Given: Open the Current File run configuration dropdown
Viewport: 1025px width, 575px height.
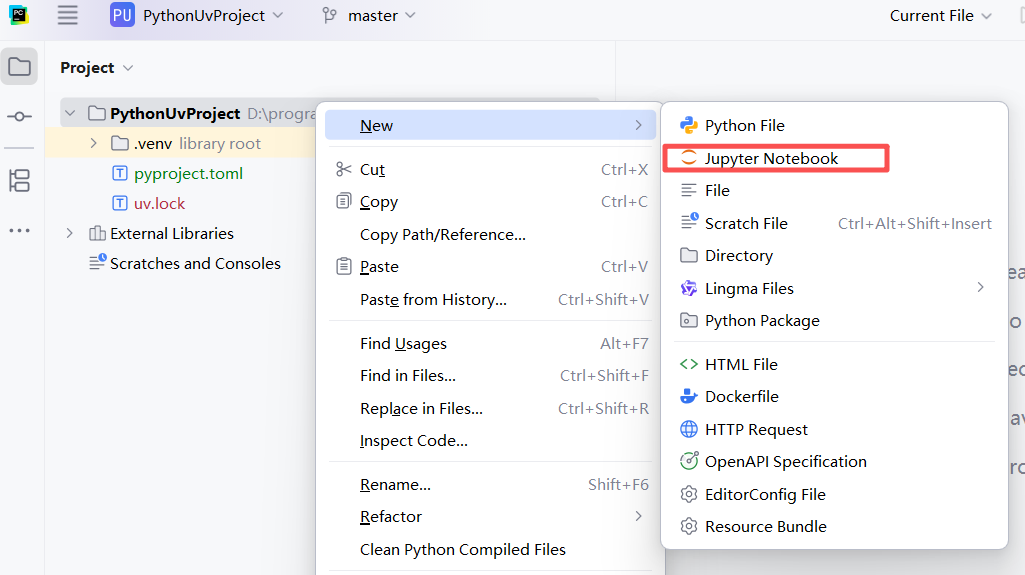Looking at the screenshot, I should 941,16.
